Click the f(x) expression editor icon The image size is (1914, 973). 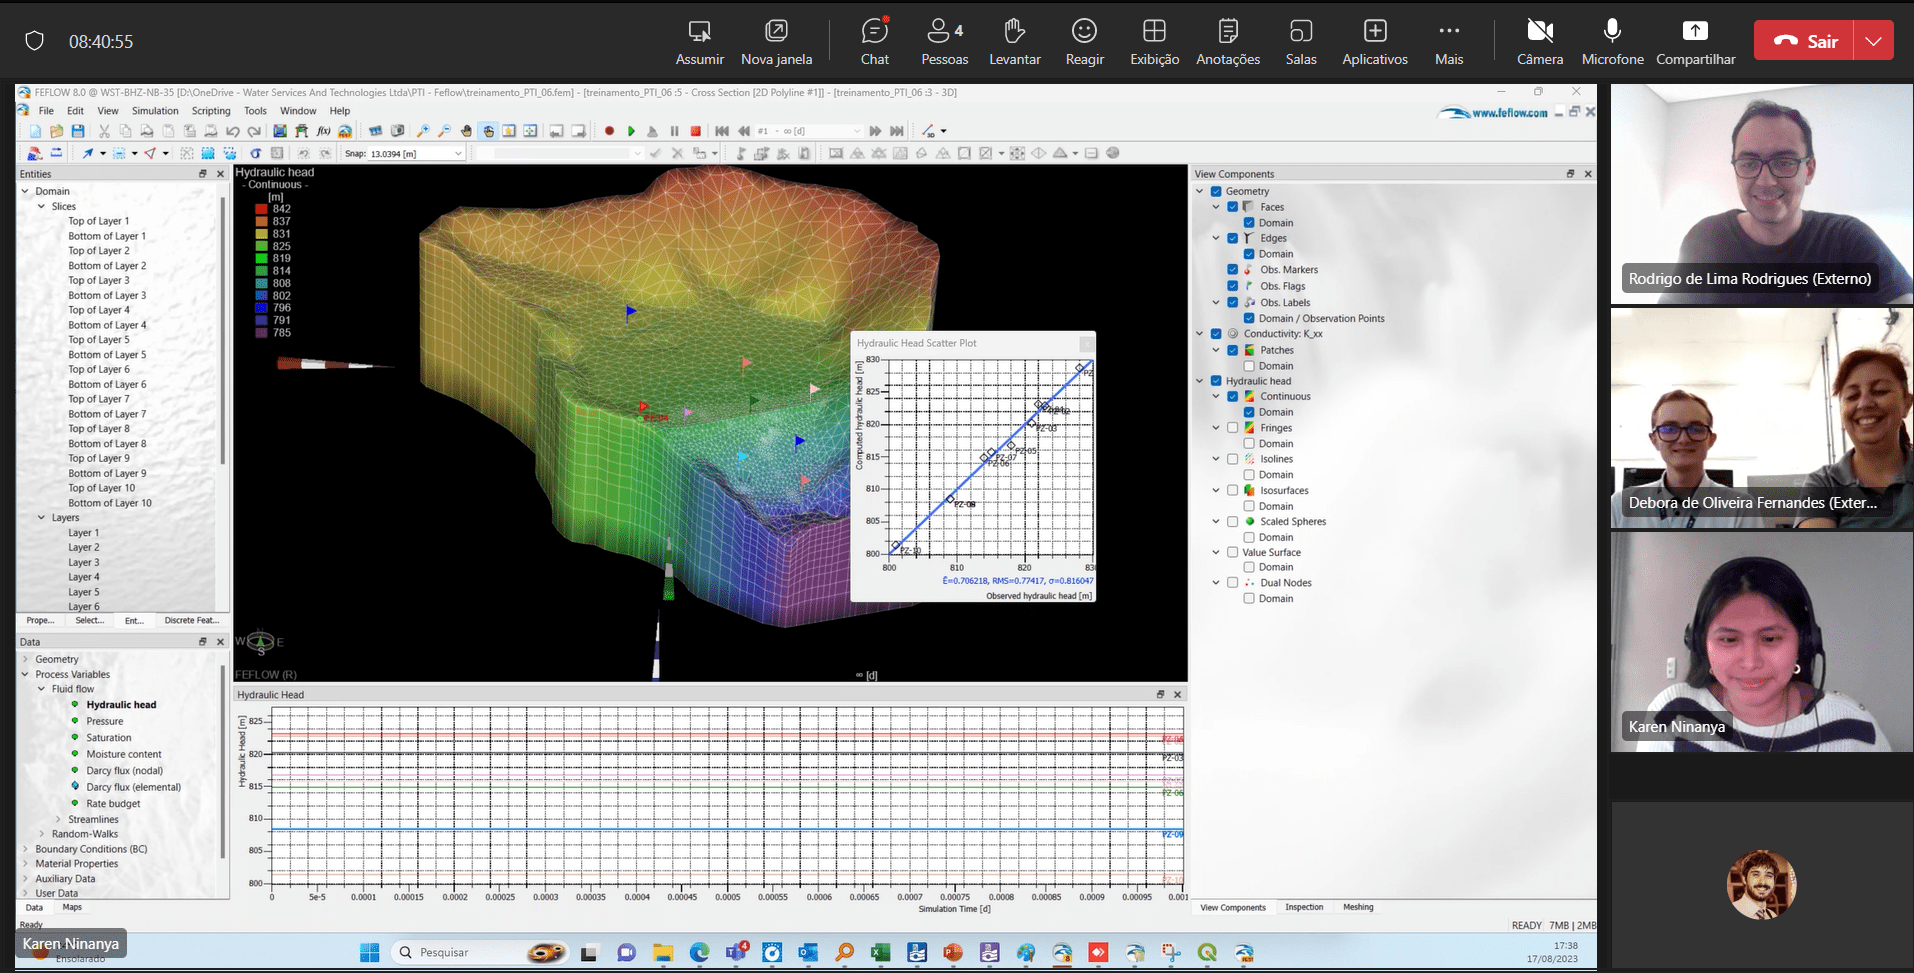[323, 131]
